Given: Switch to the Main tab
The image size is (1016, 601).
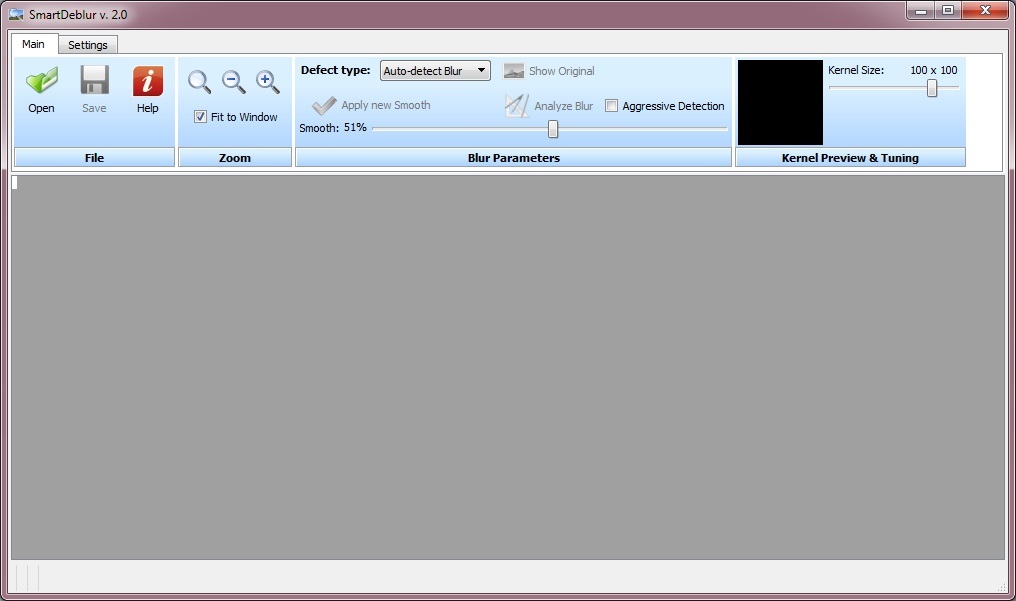Looking at the screenshot, I should (x=34, y=44).
